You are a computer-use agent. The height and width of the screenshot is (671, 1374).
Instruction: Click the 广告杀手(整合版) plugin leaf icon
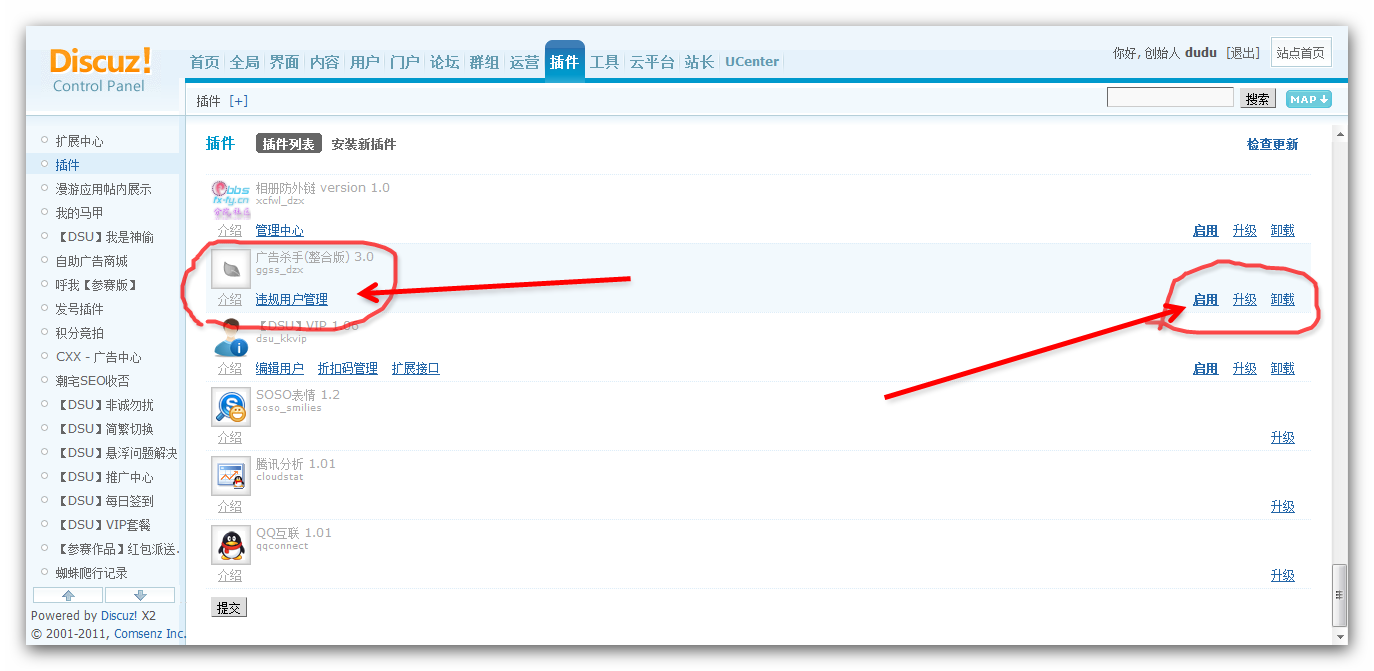coord(231,269)
